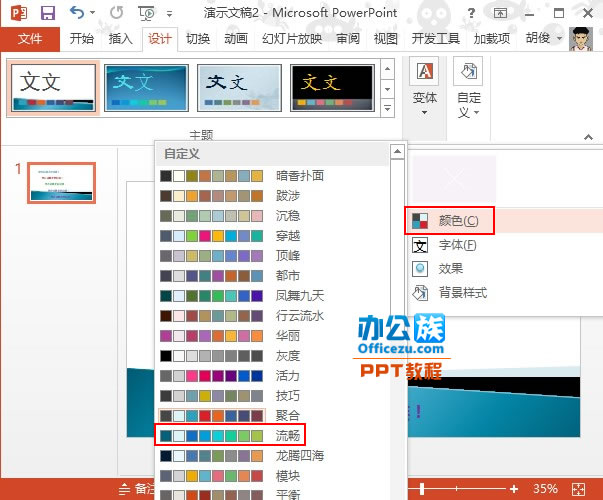Choose the 模块 color scheme
This screenshot has width=603, height=500.
[x=272, y=476]
